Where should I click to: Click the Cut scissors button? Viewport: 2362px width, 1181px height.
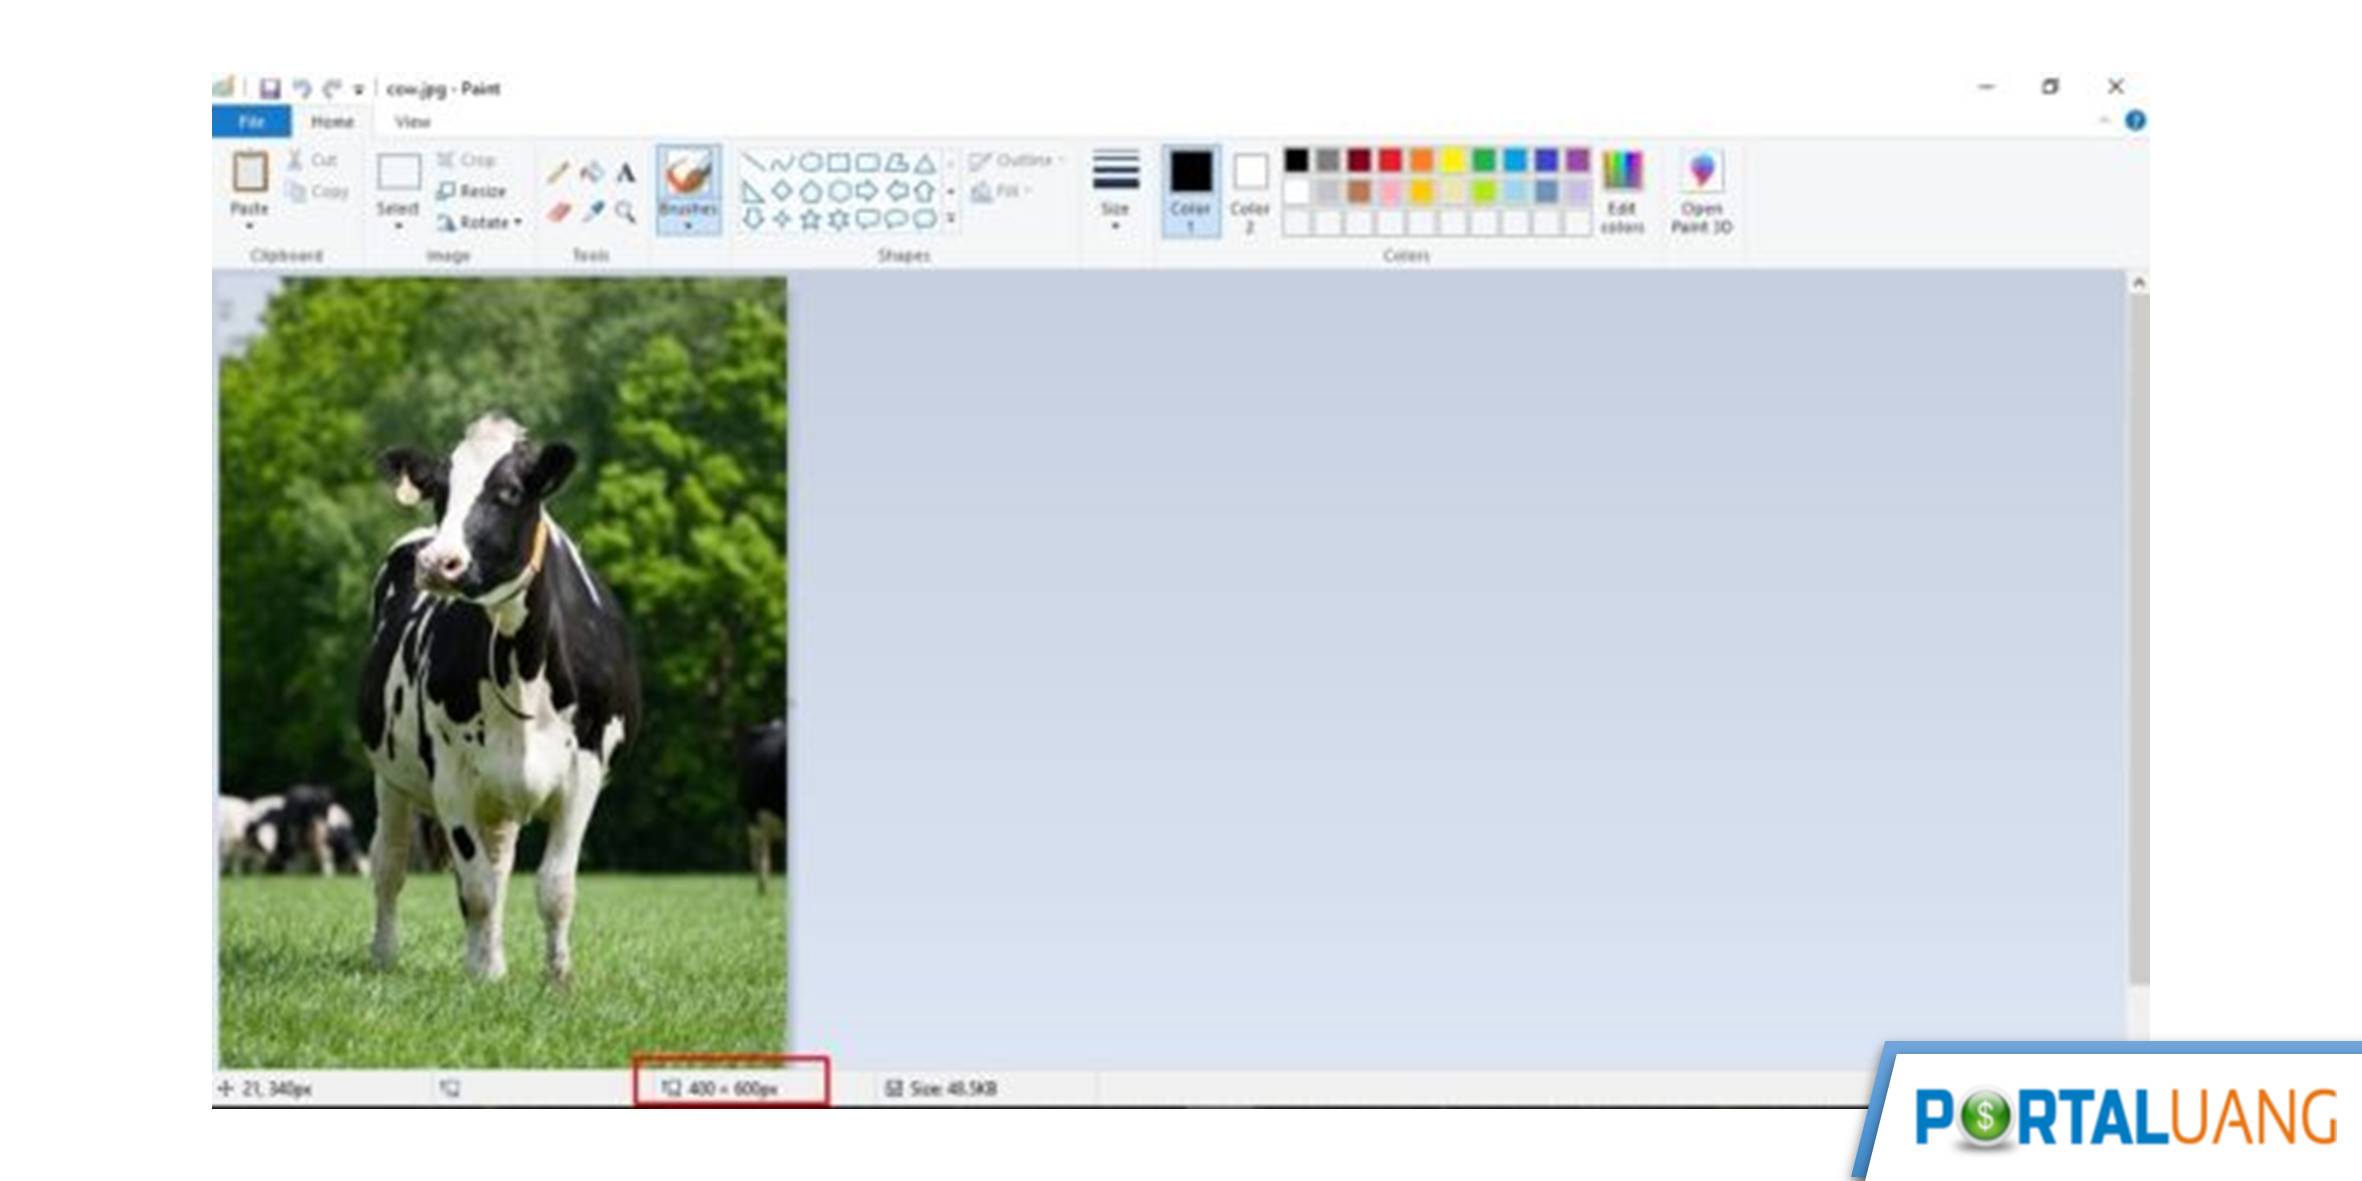(x=313, y=160)
